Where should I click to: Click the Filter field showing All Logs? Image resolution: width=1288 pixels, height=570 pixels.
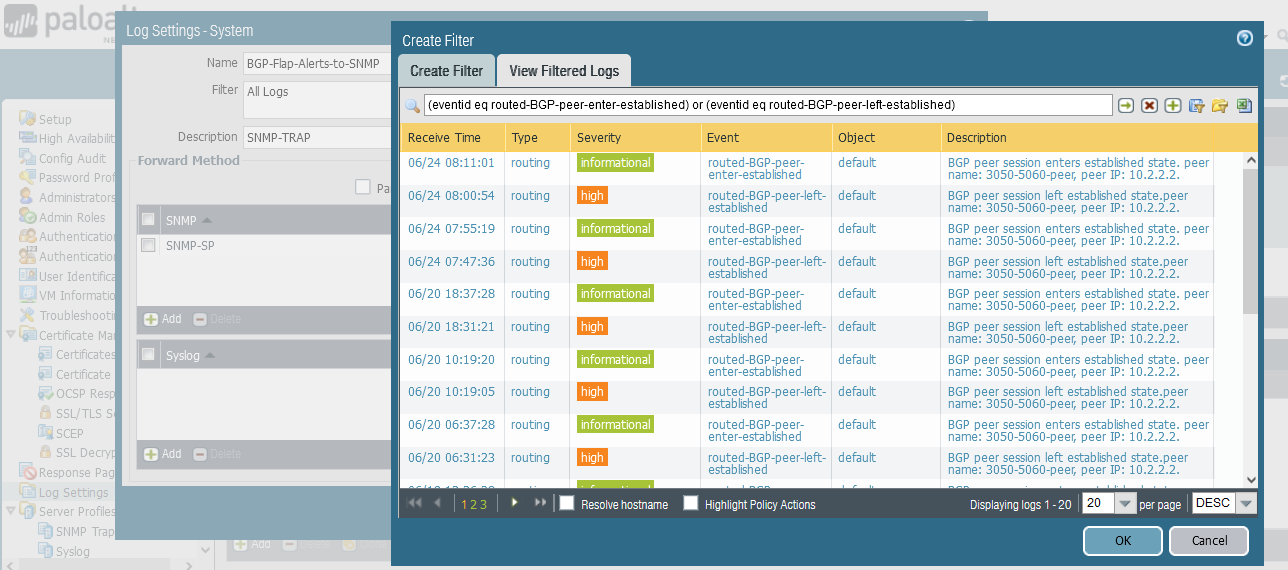tap(316, 101)
